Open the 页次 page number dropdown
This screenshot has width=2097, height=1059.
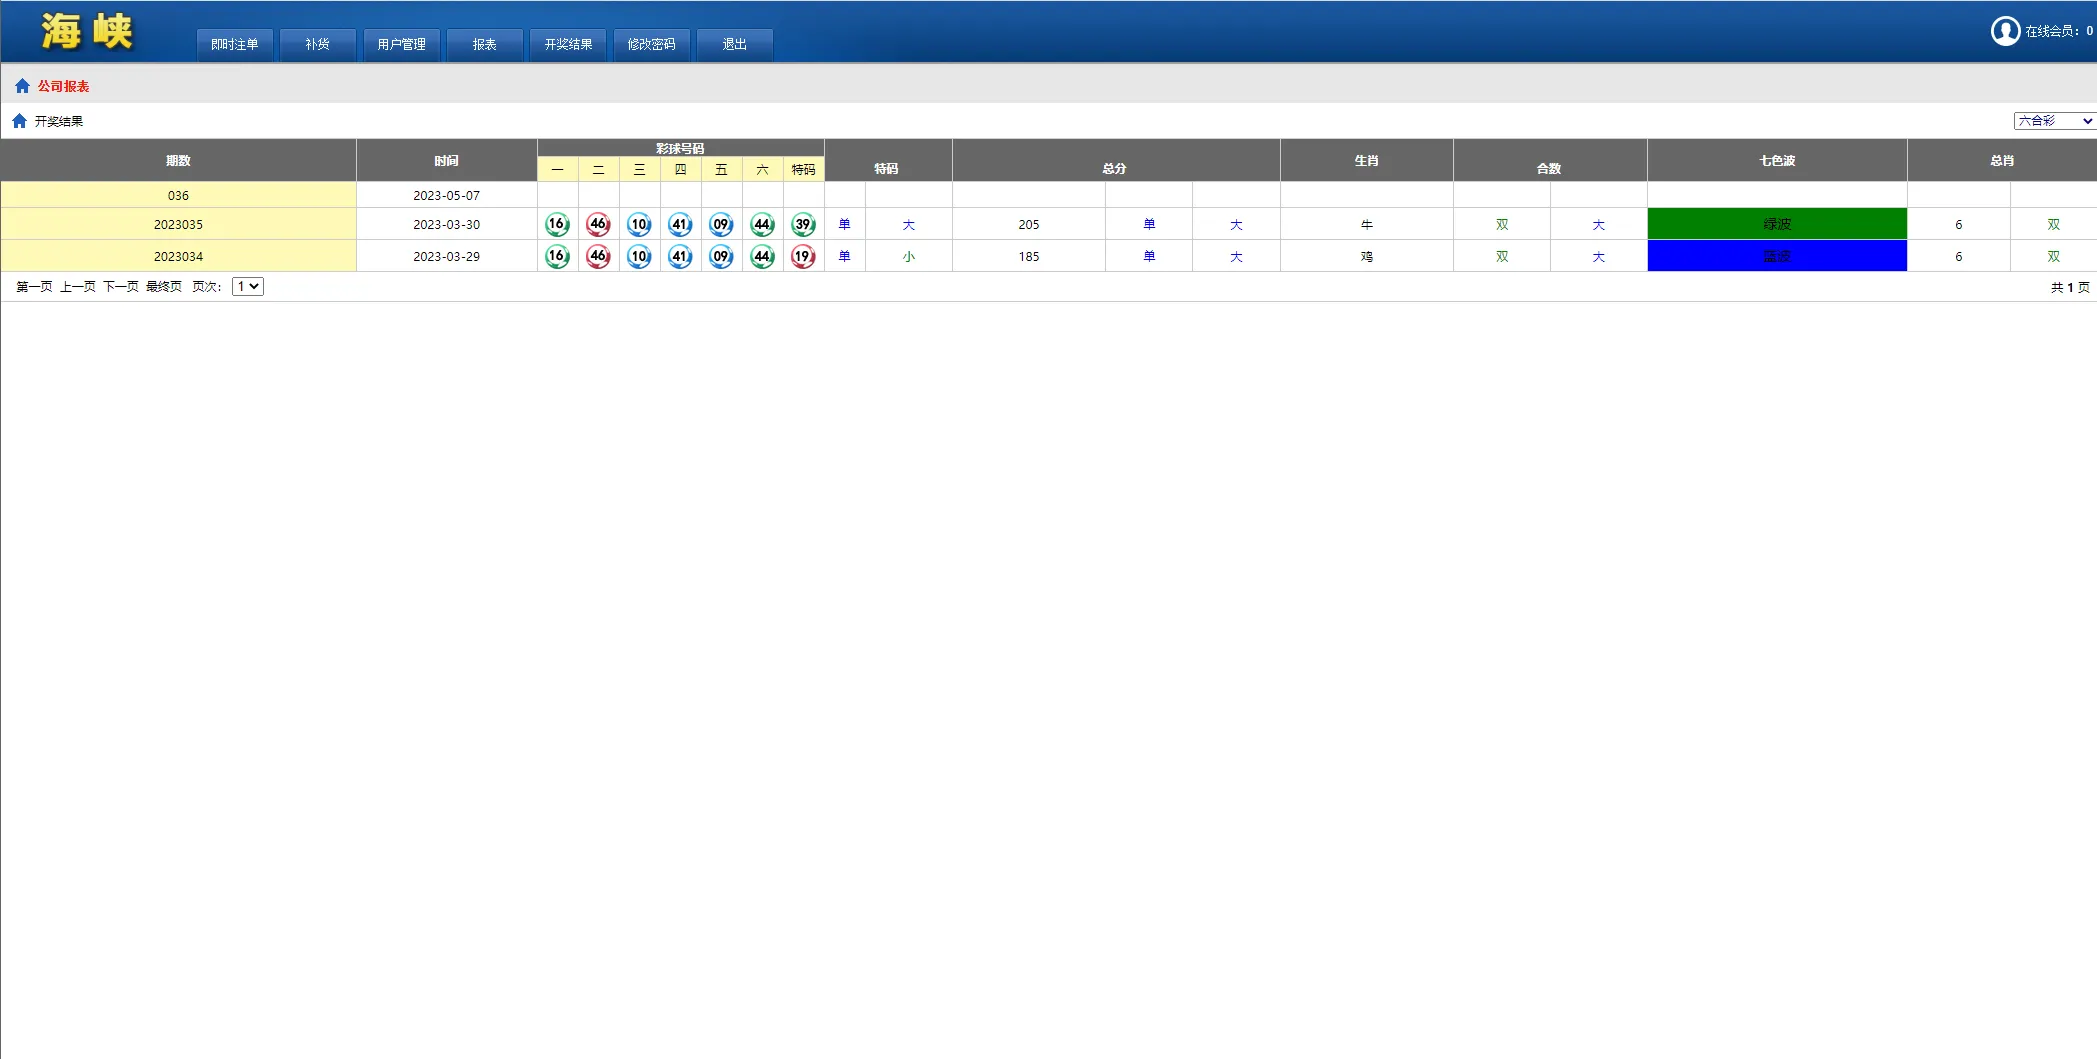pyautogui.click(x=247, y=287)
